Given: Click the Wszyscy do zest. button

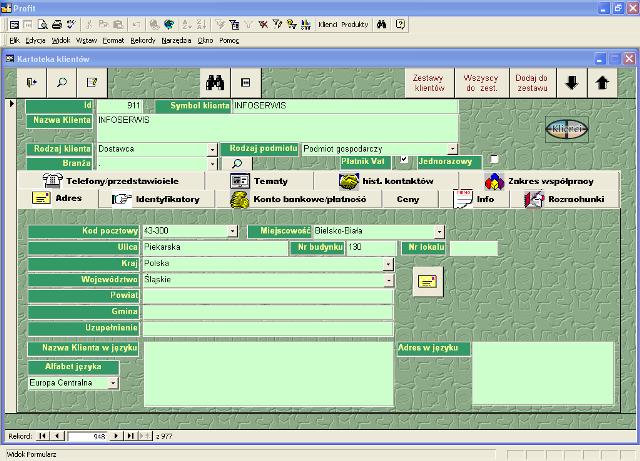Looking at the screenshot, I should (x=481, y=83).
